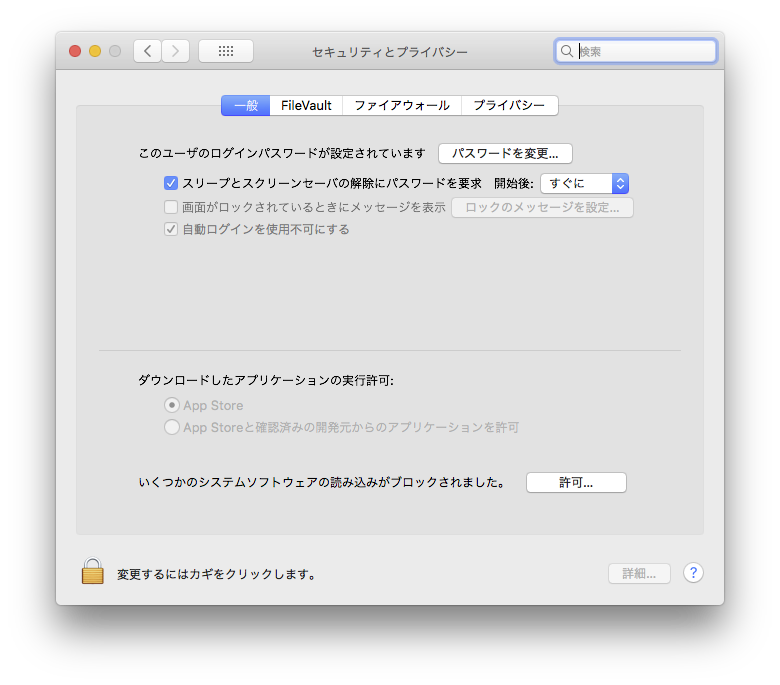Go forward with the right chevron button
Image resolution: width=780 pixels, height=685 pixels.
175,51
